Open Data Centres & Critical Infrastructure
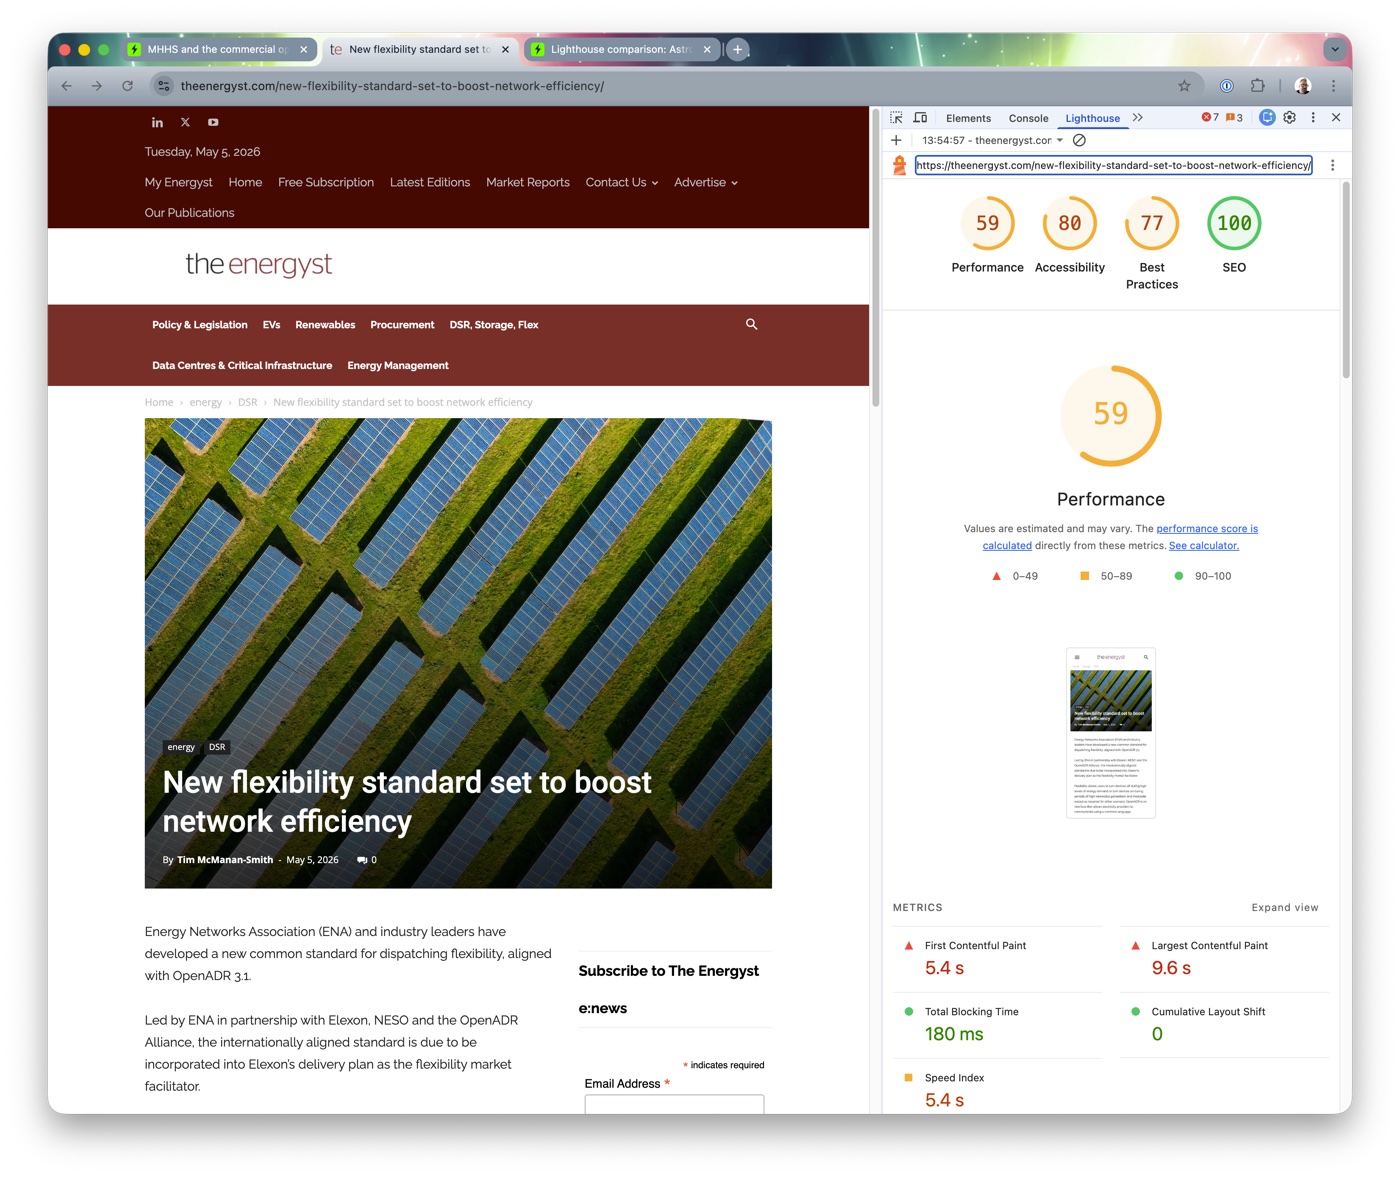Screen dimensions: 1400x1177 click(242, 366)
